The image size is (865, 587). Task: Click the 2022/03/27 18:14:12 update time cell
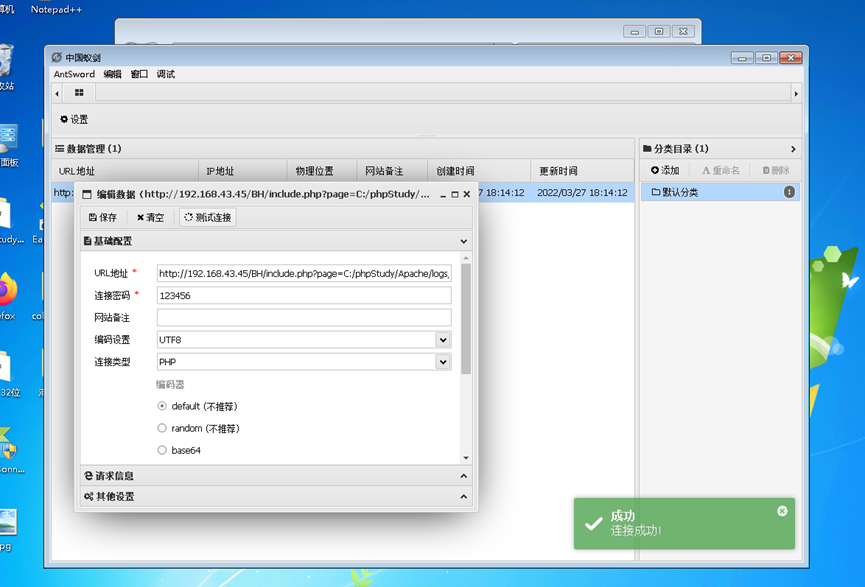[582, 193]
